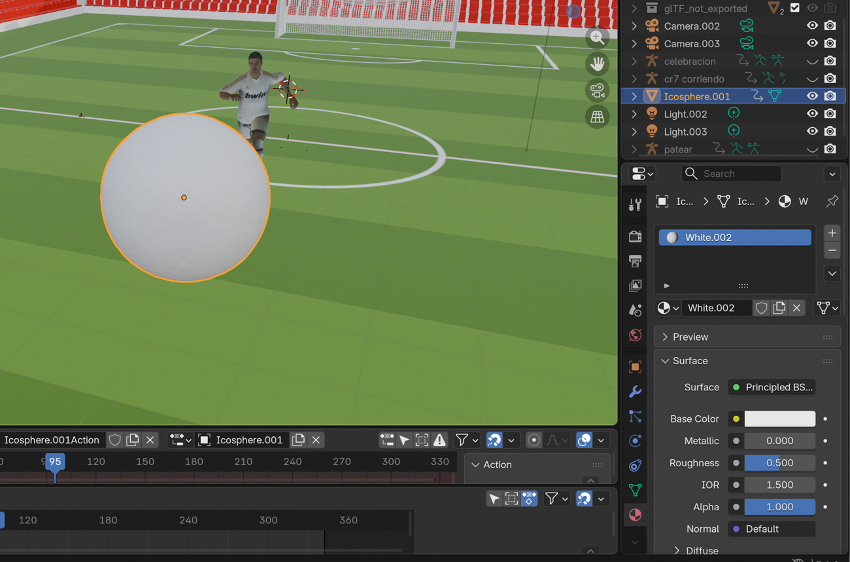Click the Principled BSDF surface button

(771, 387)
